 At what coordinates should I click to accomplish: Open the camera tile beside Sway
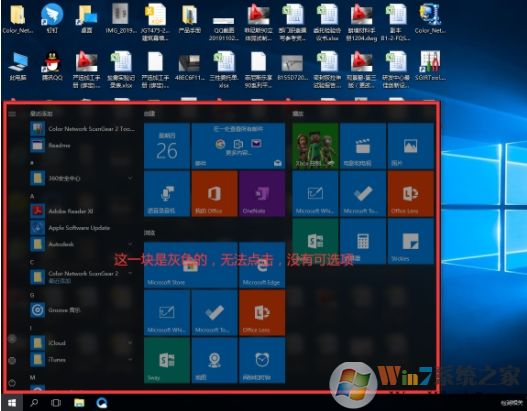214,360
